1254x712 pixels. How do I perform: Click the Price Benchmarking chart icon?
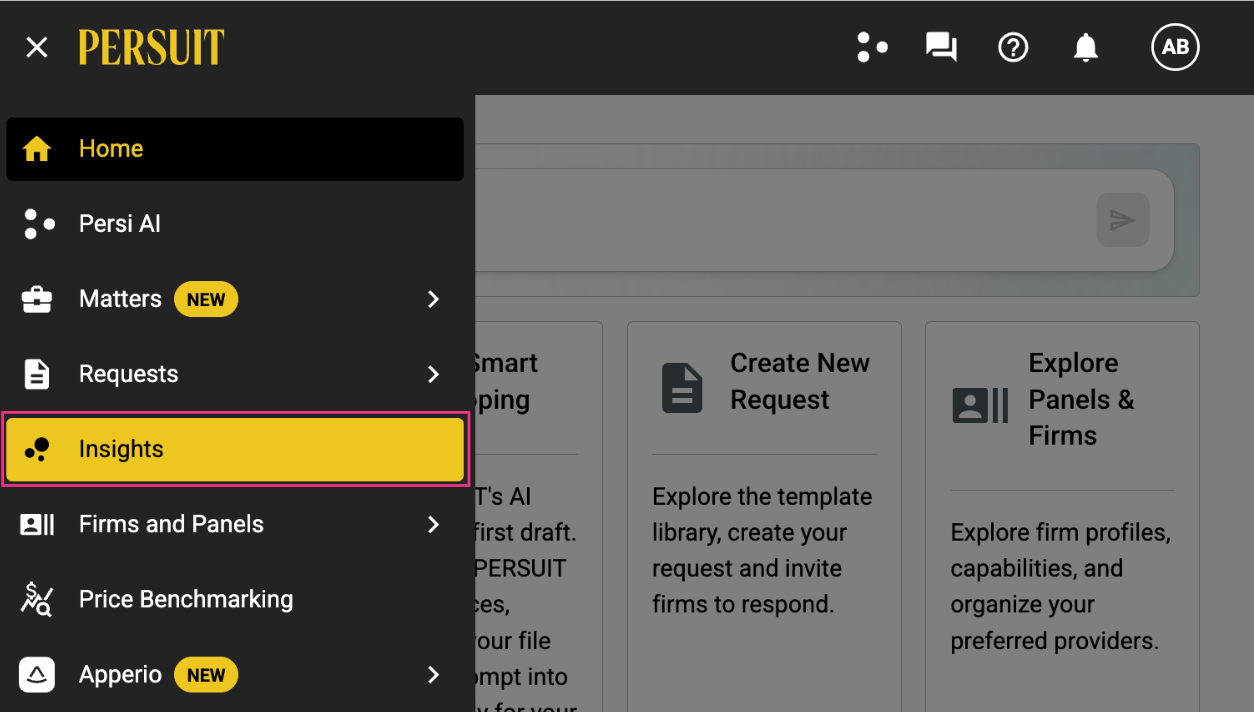(x=37, y=599)
